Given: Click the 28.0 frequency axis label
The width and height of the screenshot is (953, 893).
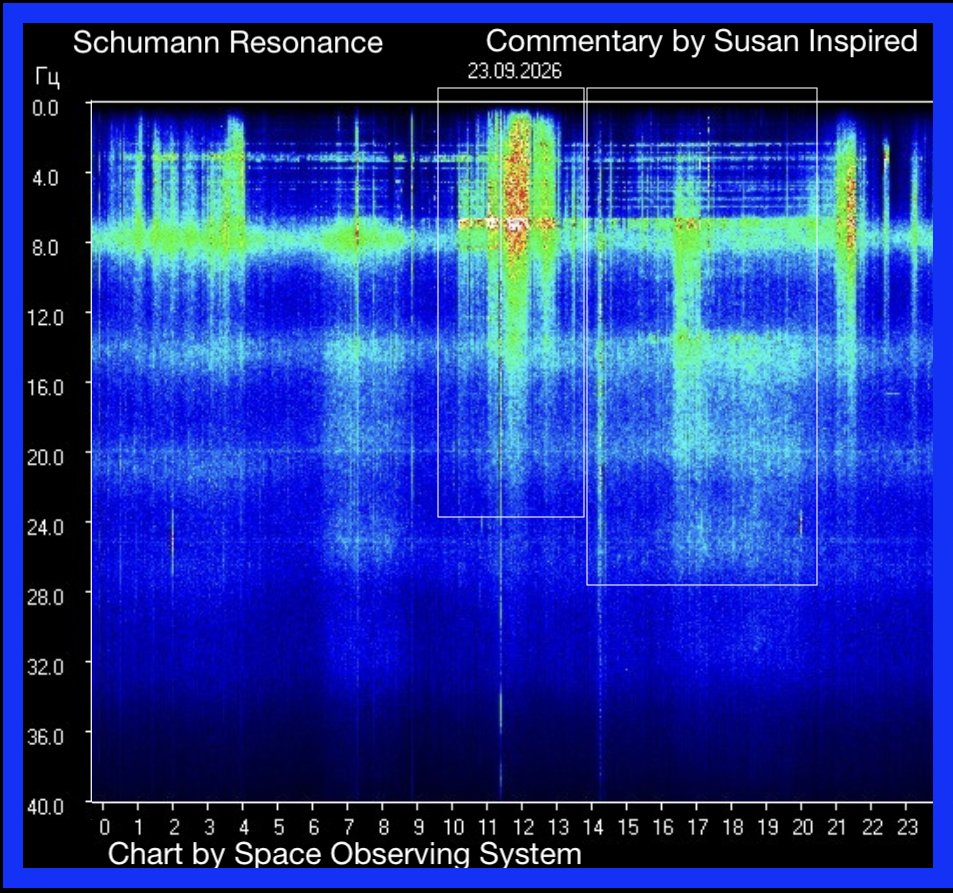Looking at the screenshot, I should pyautogui.click(x=45, y=598).
